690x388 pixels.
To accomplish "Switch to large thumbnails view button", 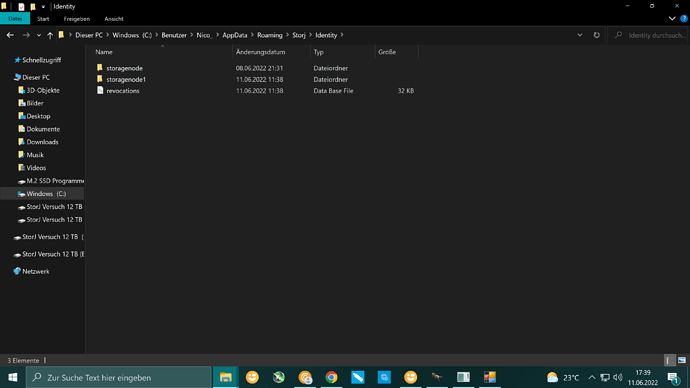I will [x=682, y=360].
